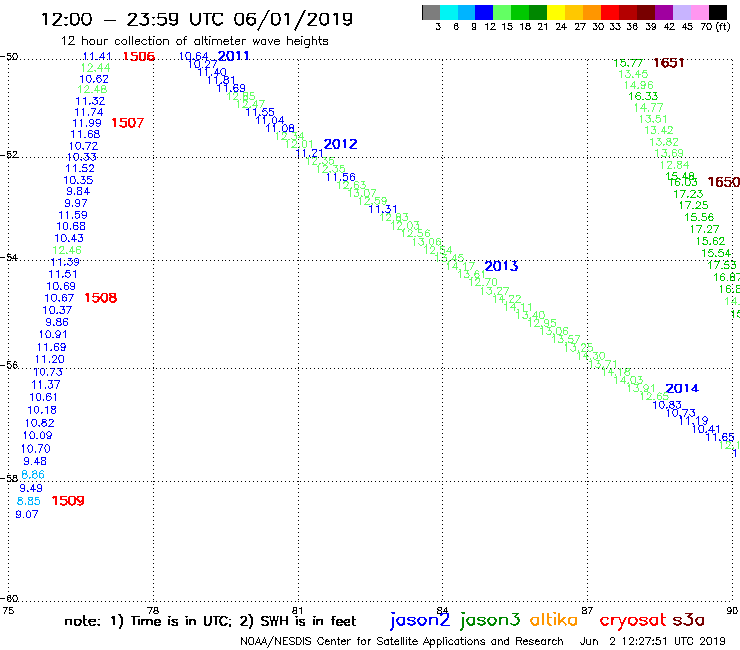Click the light blue value 8.86
This screenshot has height=650, width=740.
tap(33, 475)
